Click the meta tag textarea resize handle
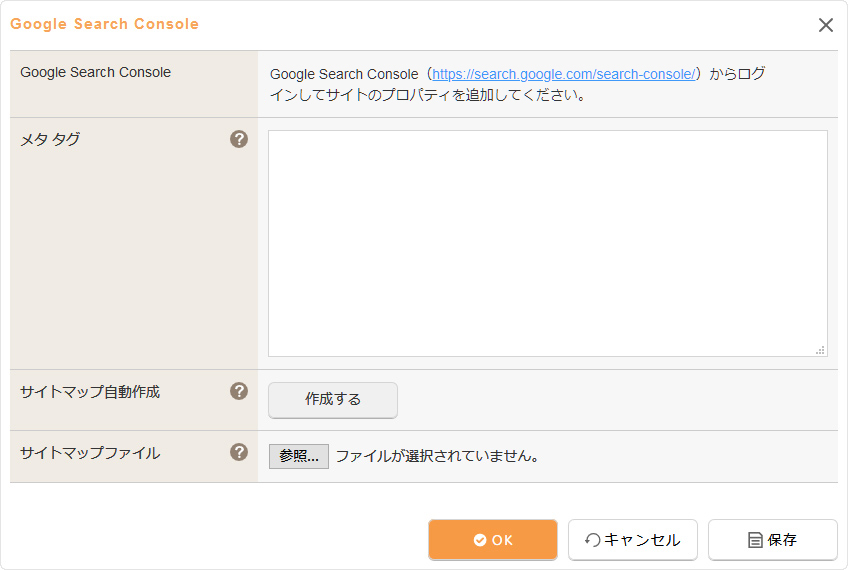The width and height of the screenshot is (848, 570). click(820, 349)
